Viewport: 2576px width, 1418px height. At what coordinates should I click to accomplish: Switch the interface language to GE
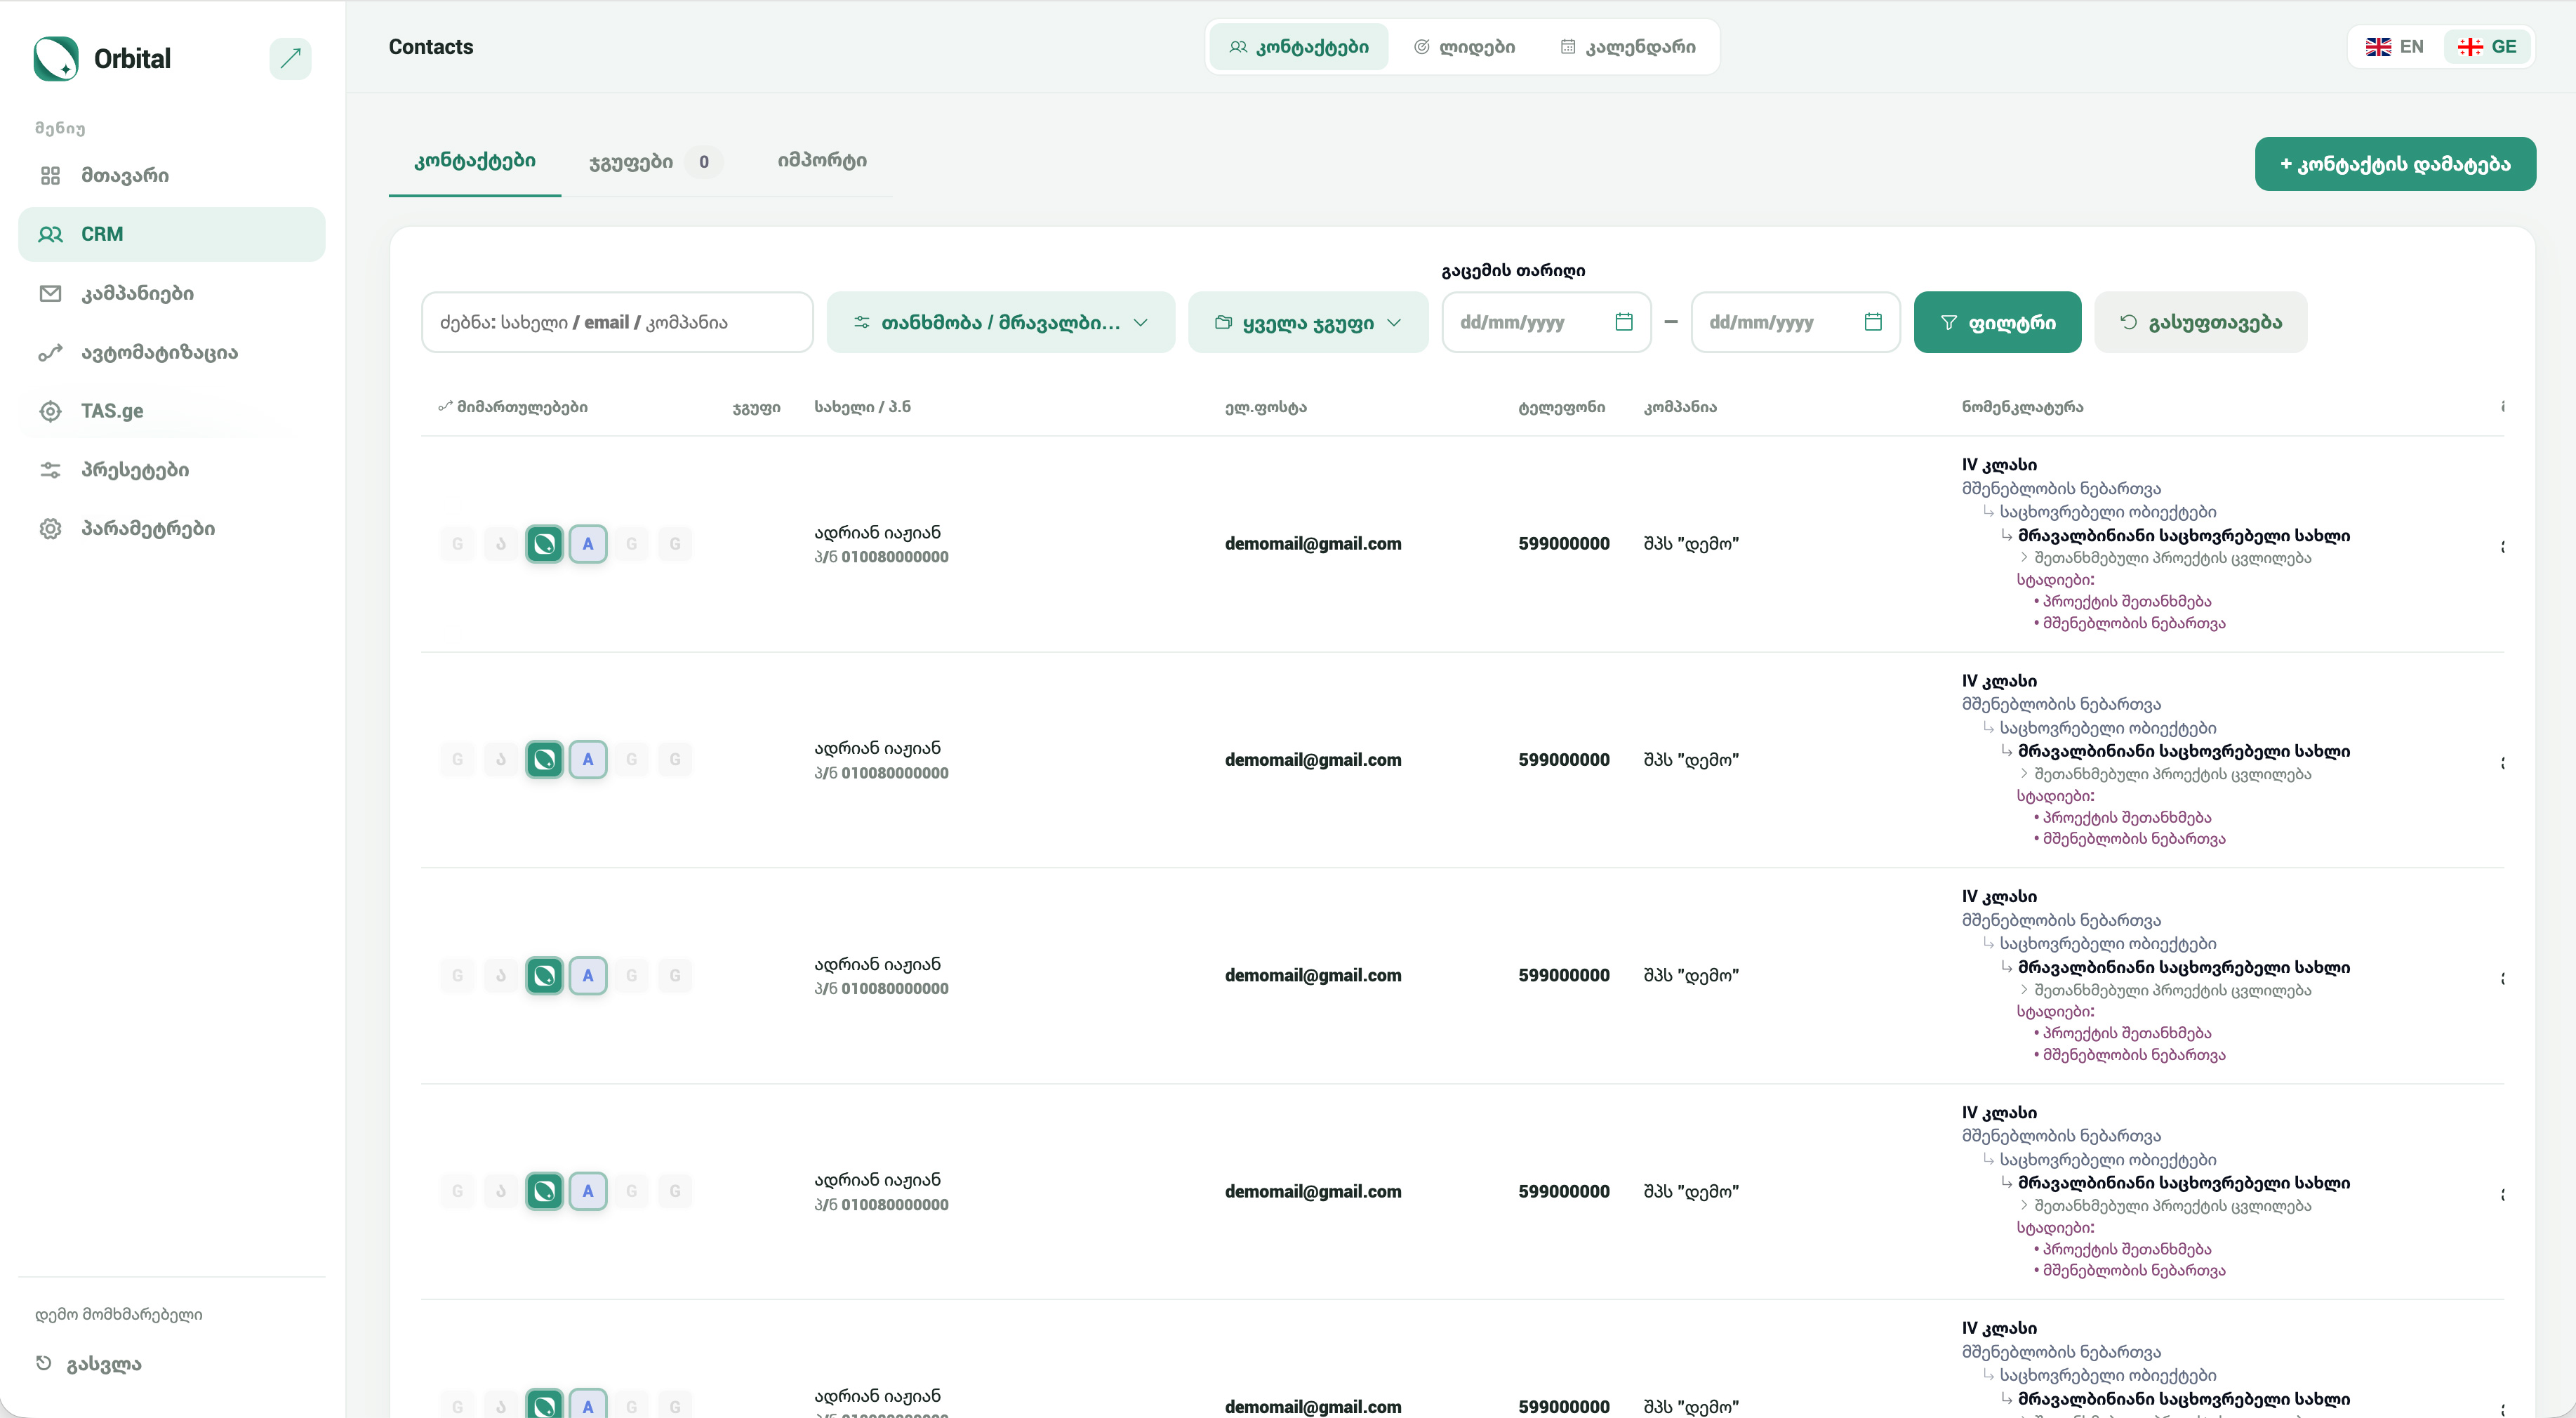(x=2487, y=47)
